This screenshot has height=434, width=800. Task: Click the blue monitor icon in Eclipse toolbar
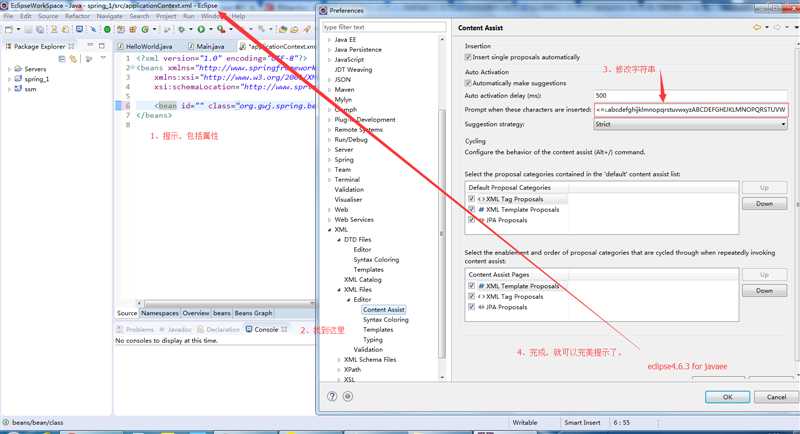point(79,30)
